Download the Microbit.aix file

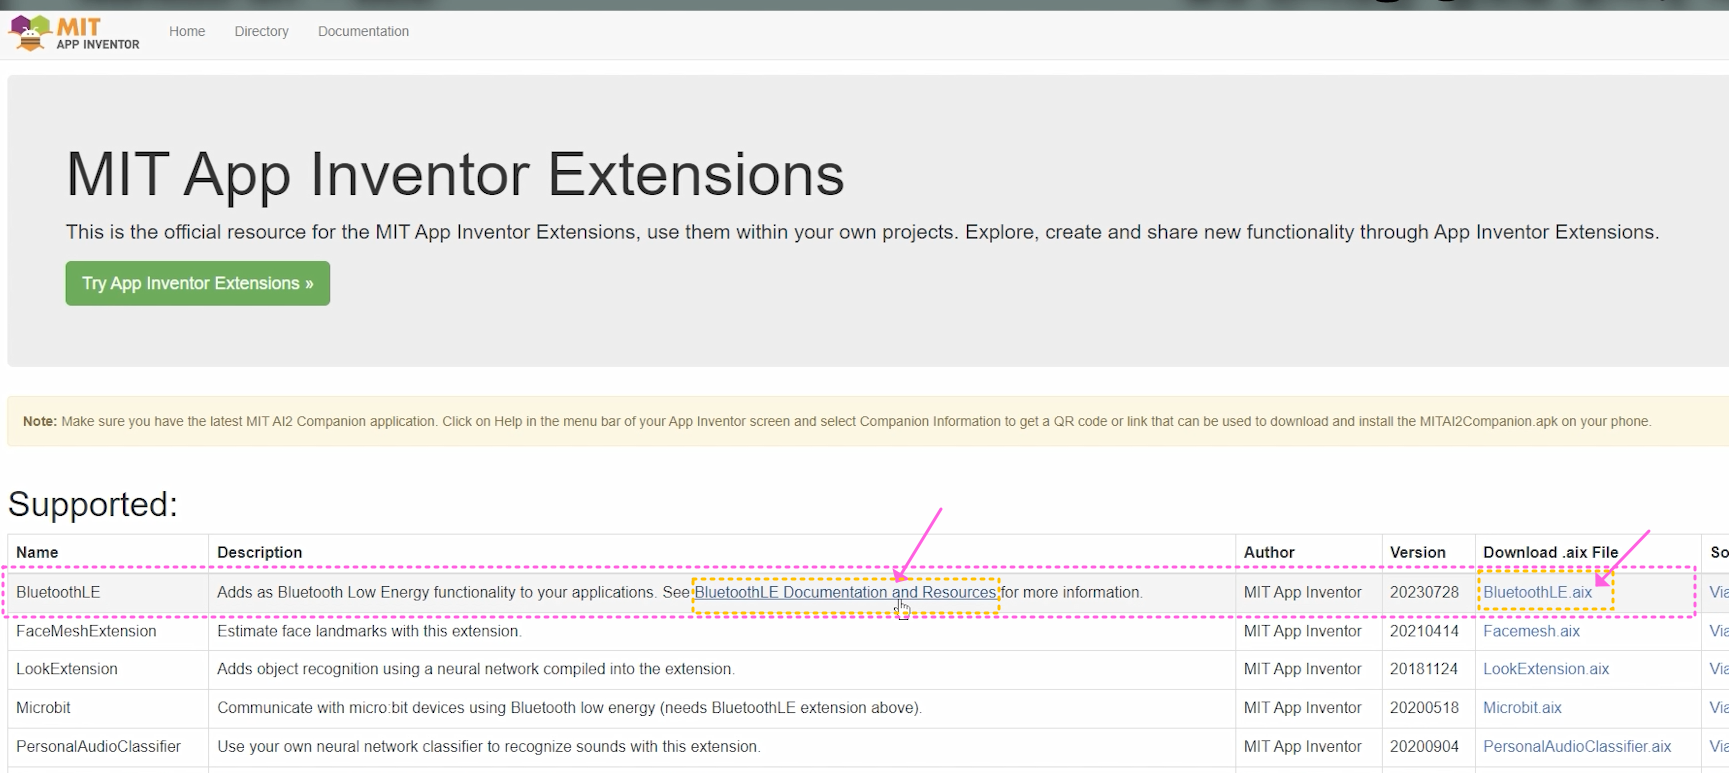1522,707
